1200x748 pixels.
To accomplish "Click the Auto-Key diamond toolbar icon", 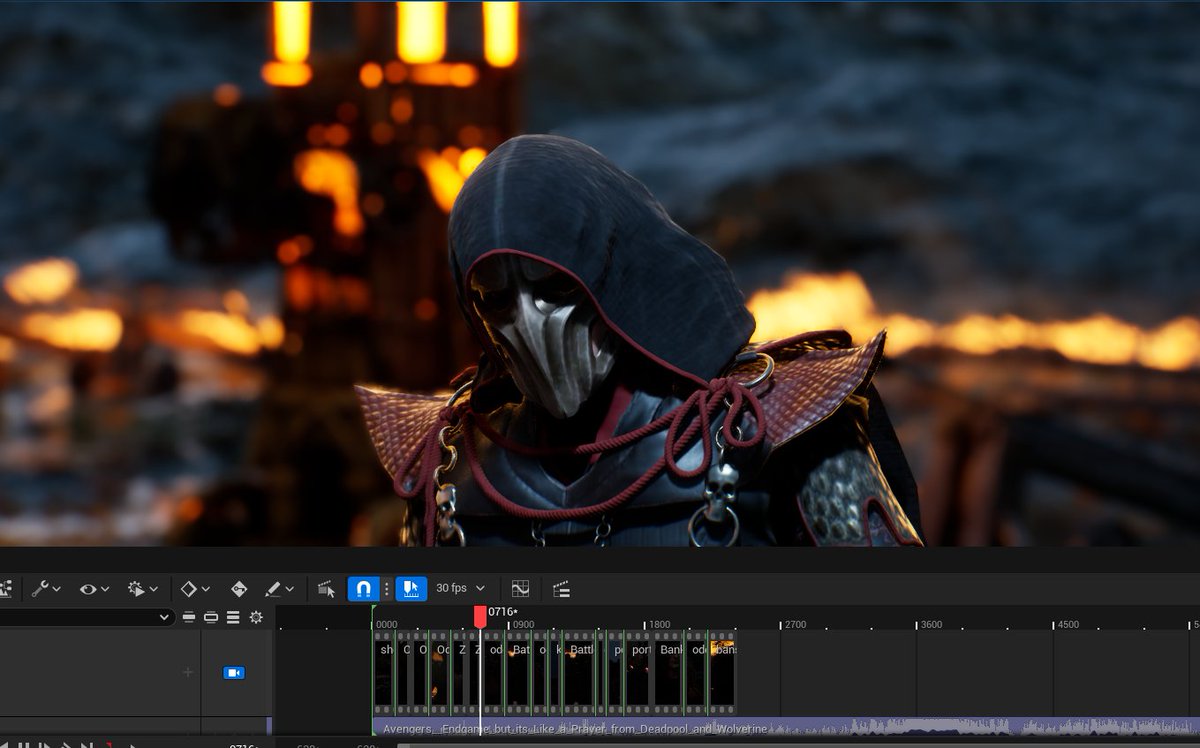I will coord(239,589).
